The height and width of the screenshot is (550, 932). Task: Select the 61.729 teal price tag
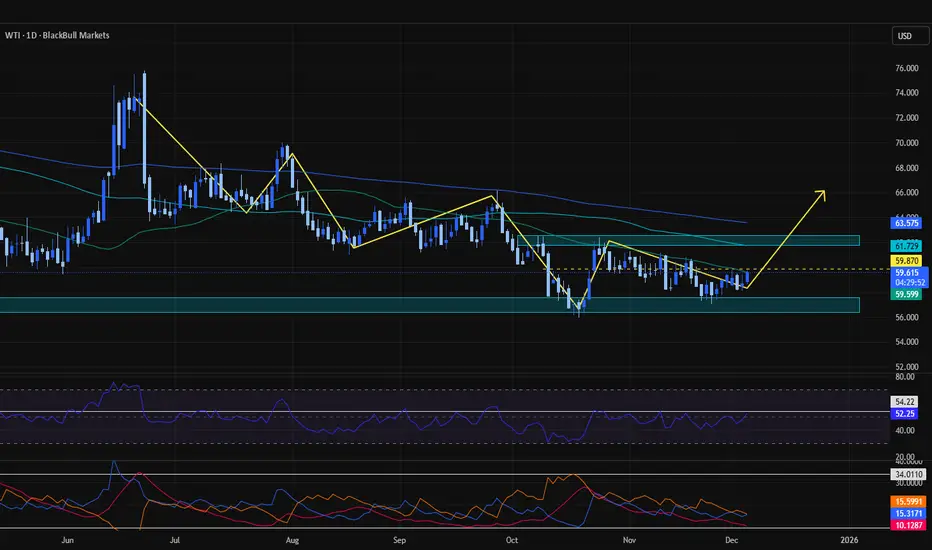point(906,246)
